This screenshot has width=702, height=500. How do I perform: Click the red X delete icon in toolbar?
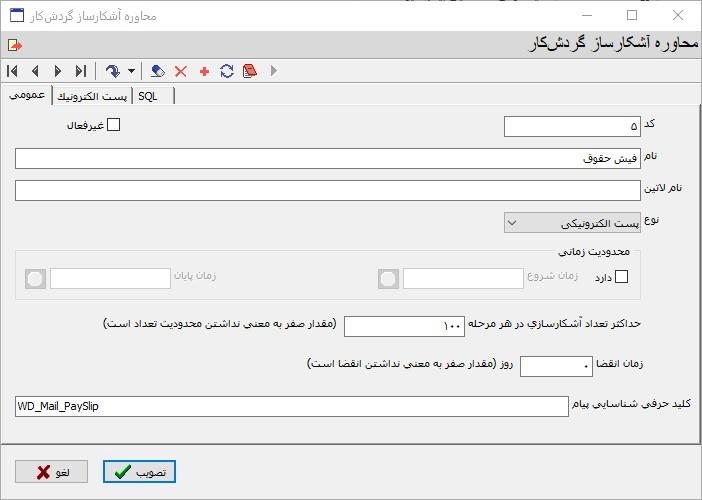pos(181,71)
